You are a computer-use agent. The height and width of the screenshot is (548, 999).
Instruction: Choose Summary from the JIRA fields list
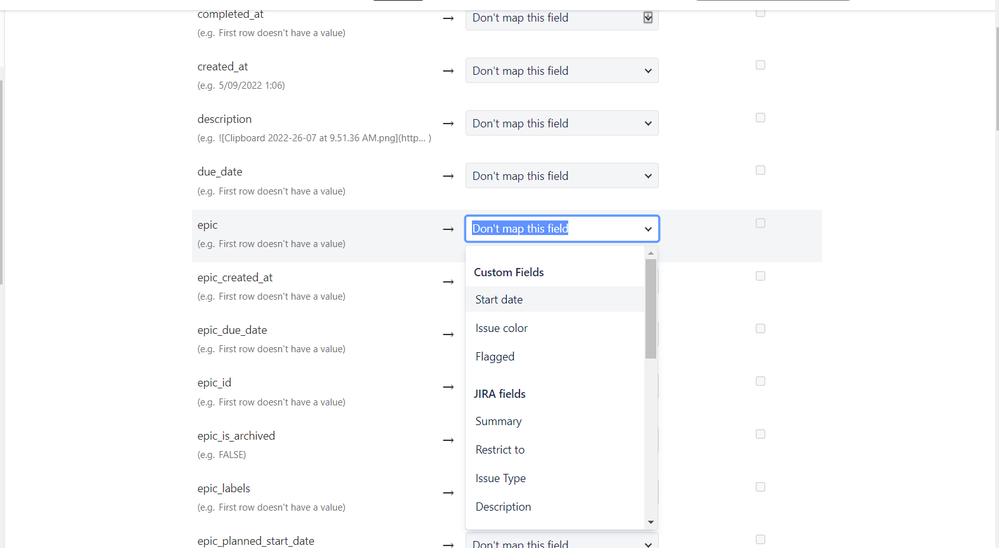(x=555, y=421)
